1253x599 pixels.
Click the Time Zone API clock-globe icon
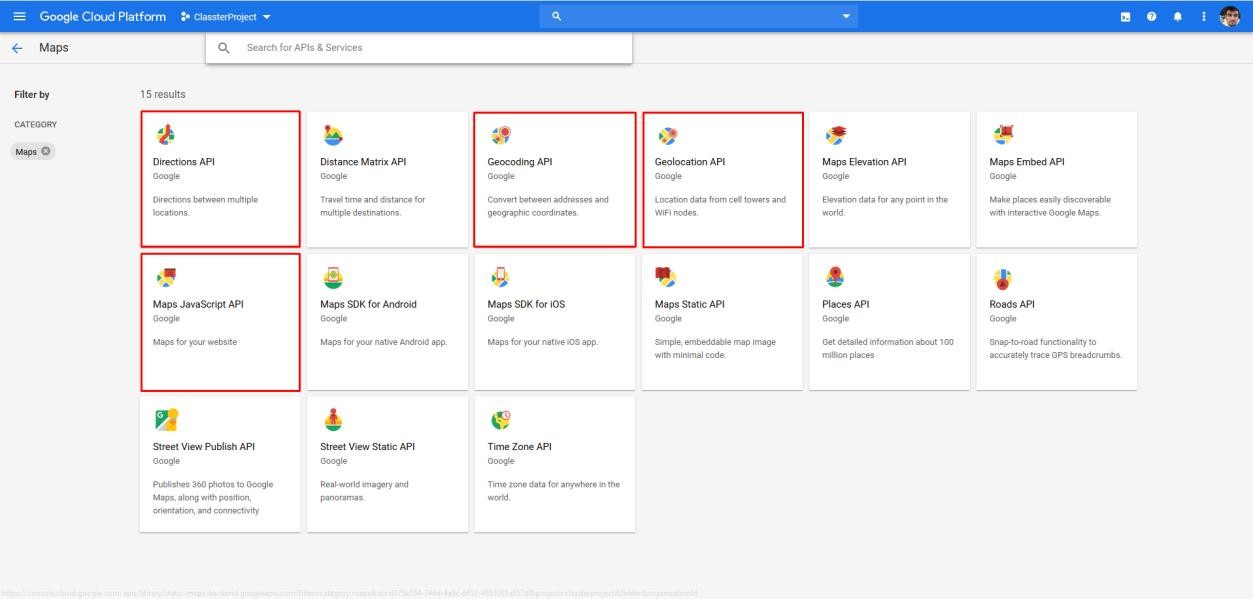click(x=501, y=420)
